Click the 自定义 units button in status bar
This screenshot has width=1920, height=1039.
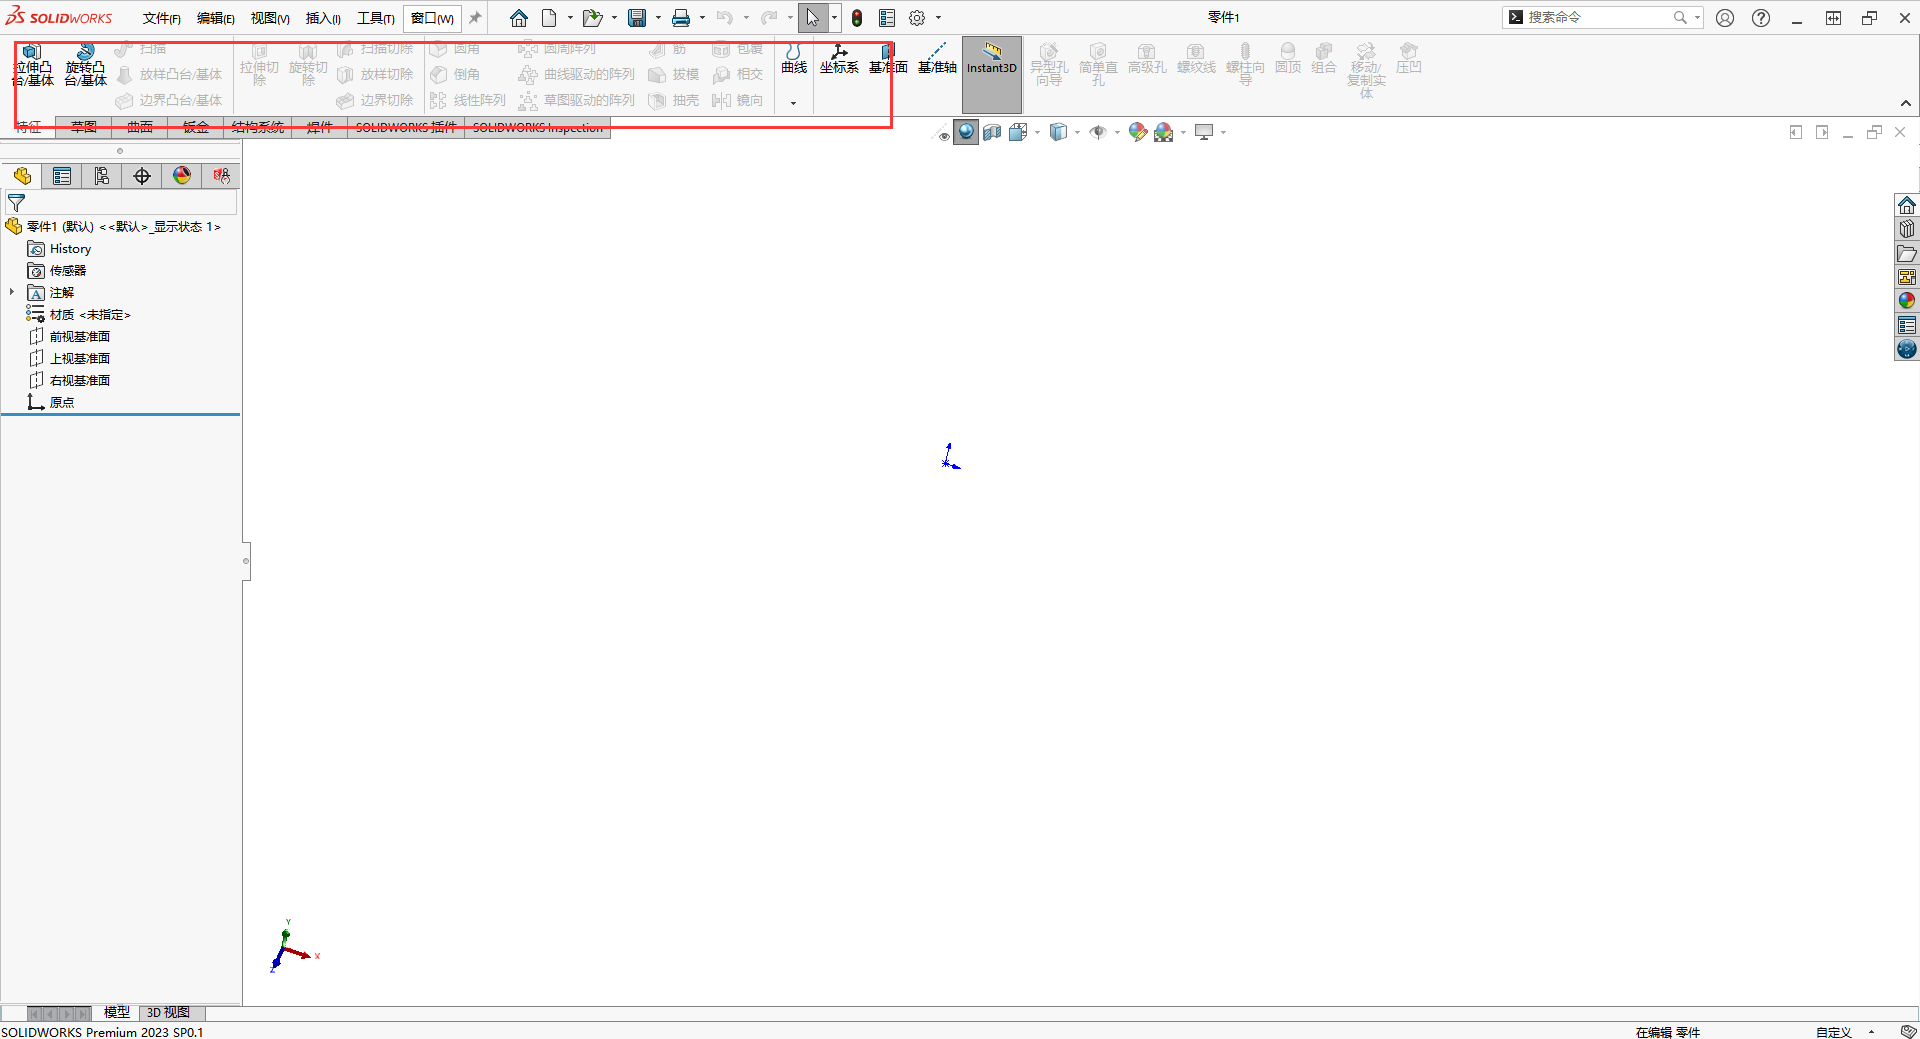point(1834,1032)
